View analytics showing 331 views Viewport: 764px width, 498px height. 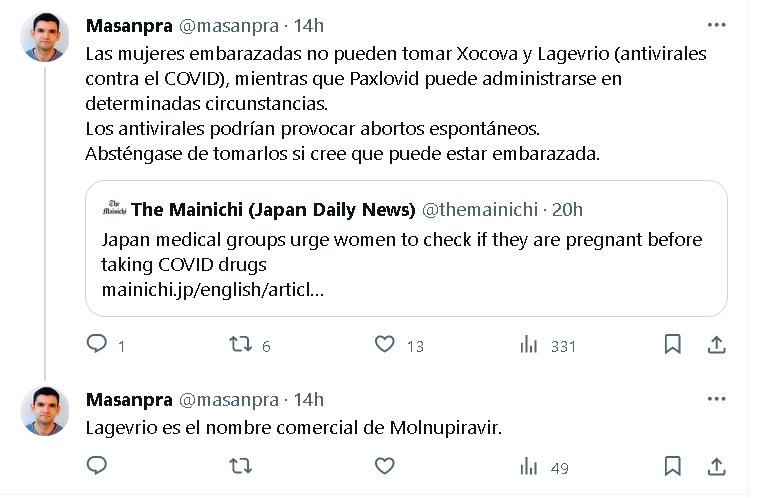(x=530, y=345)
